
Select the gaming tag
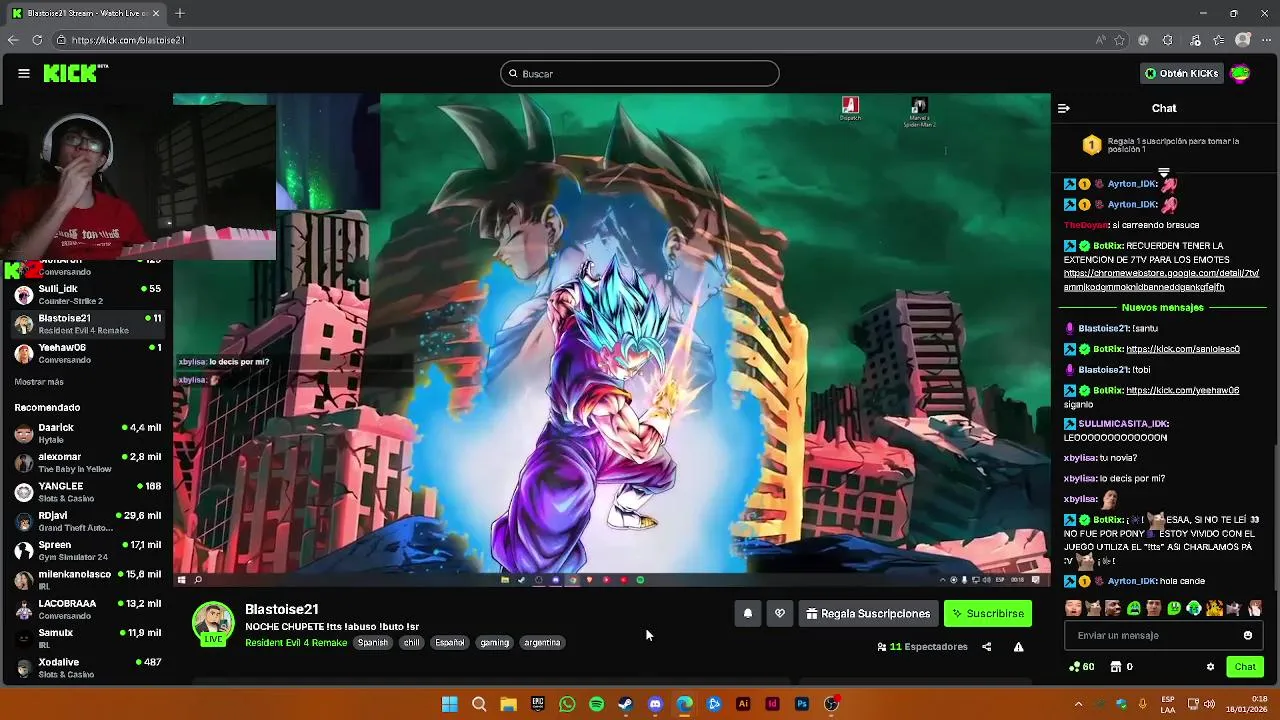tap(494, 643)
